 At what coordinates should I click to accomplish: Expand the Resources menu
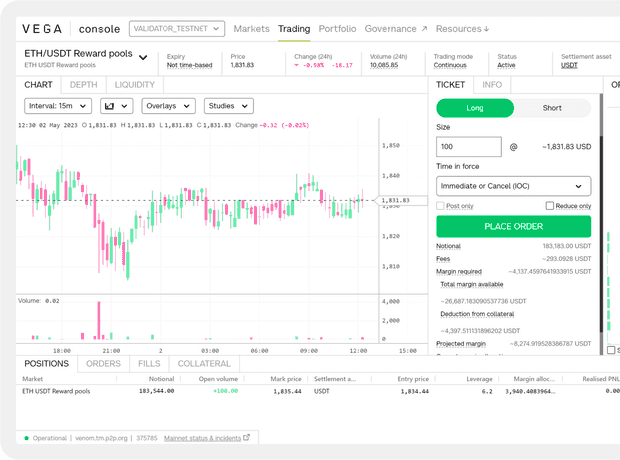[x=462, y=29]
